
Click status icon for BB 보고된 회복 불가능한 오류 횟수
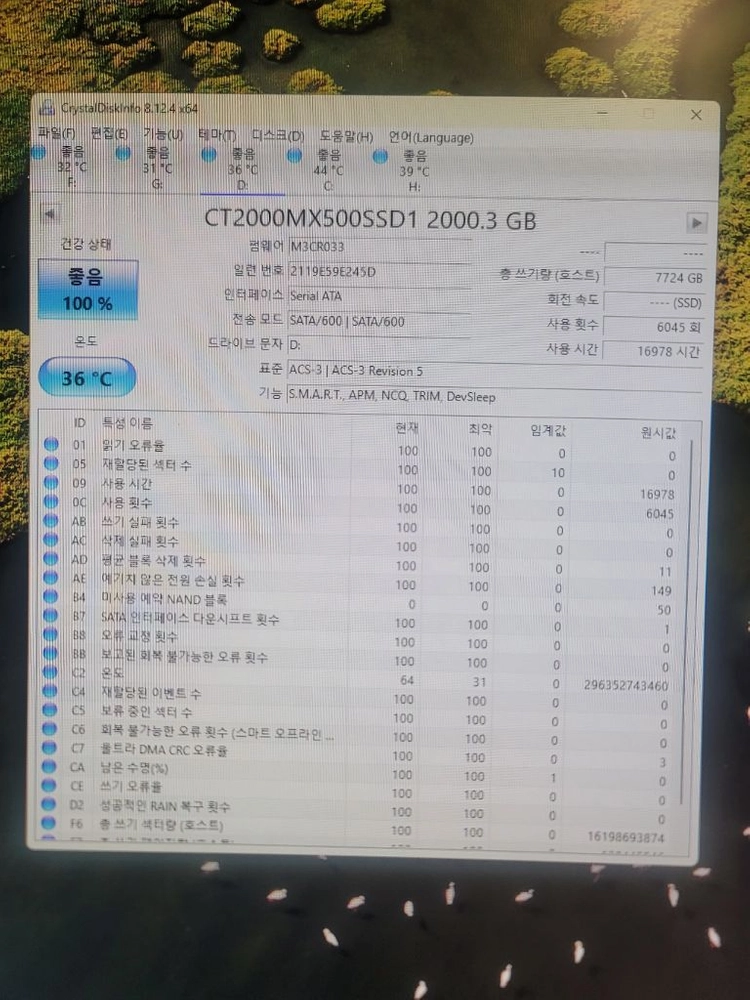(50, 654)
